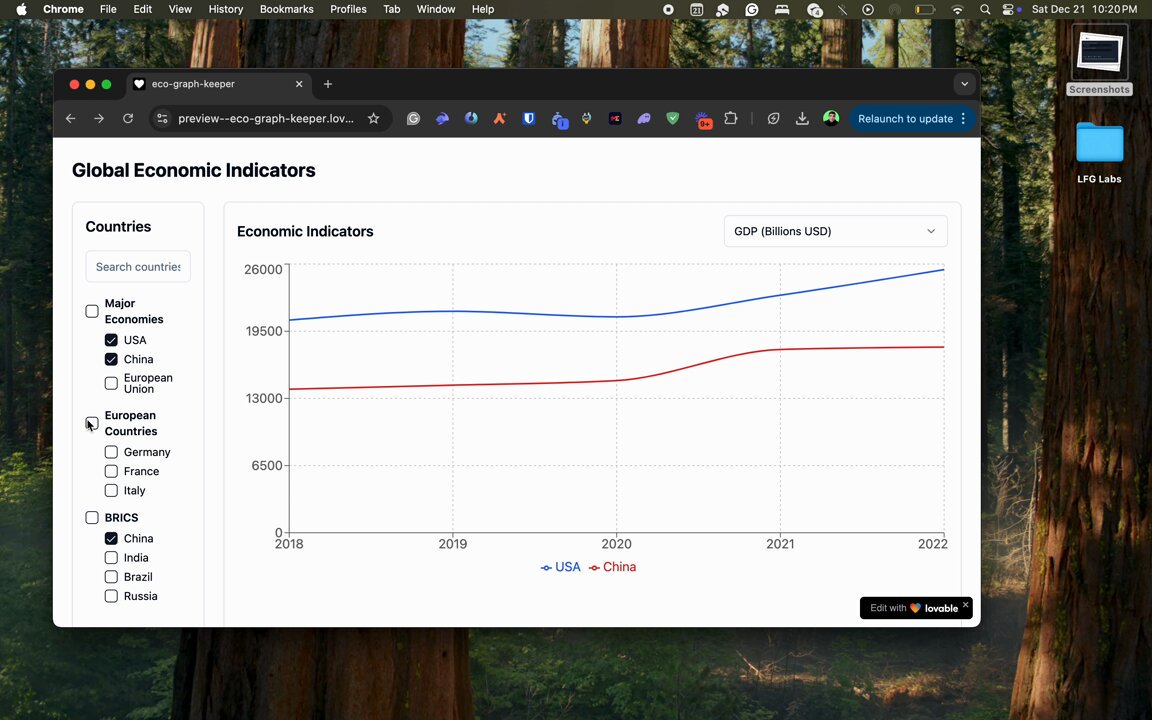Go back with the browser back arrow
This screenshot has width=1152, height=720.
pos(71,118)
